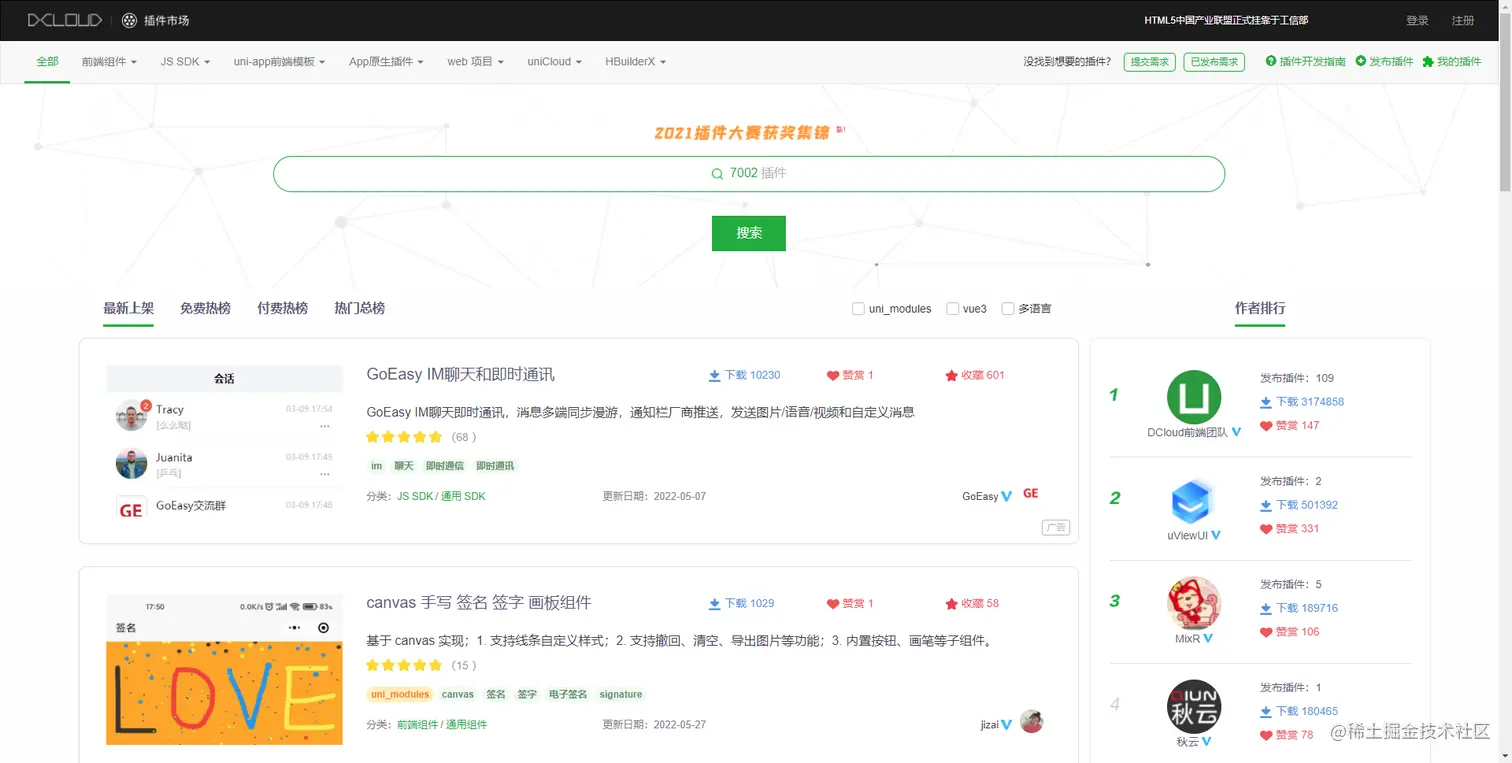
Task: Switch to the 免费热榜 tab
Action: pos(205,308)
